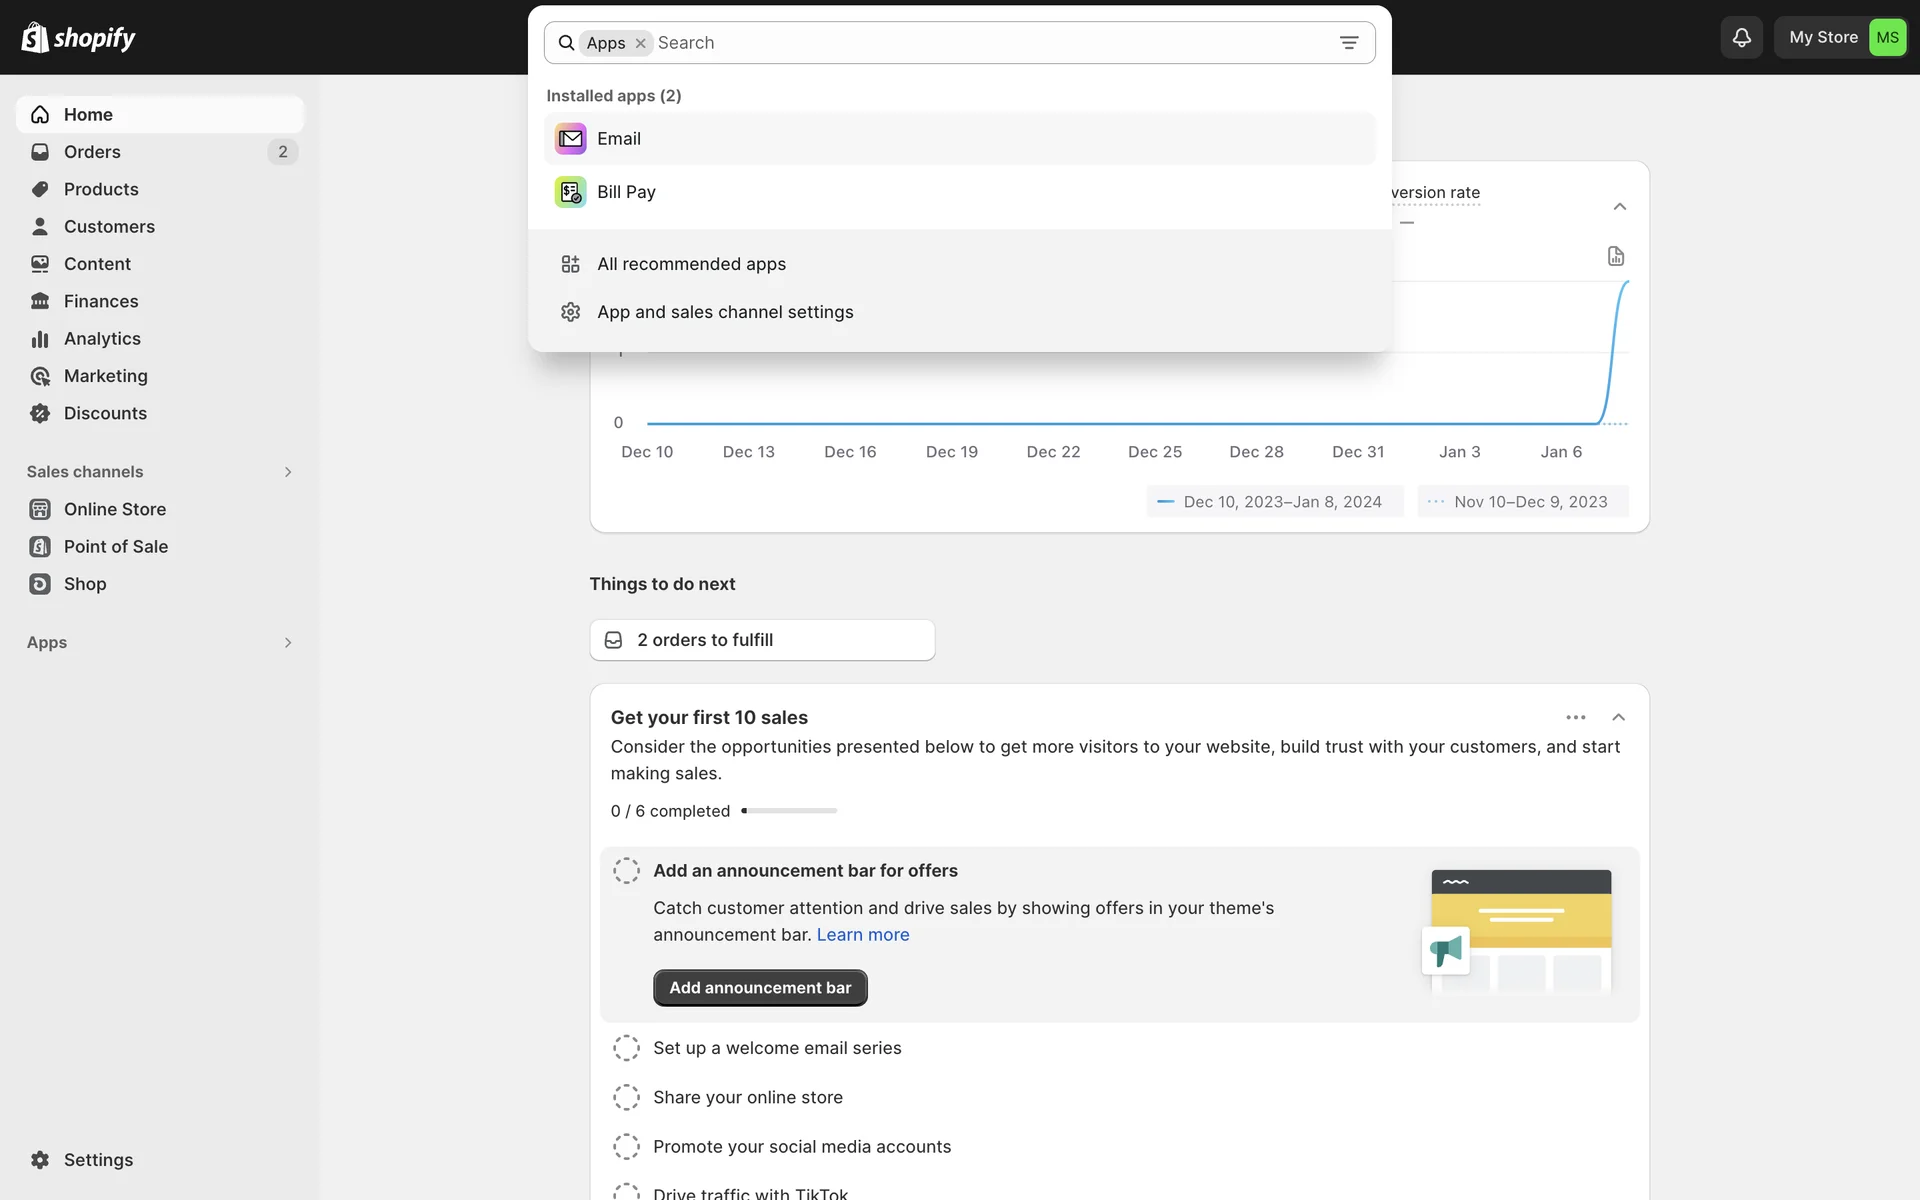1920x1200 pixels.
Task: Expand the Sales channels section
Action: [287, 472]
